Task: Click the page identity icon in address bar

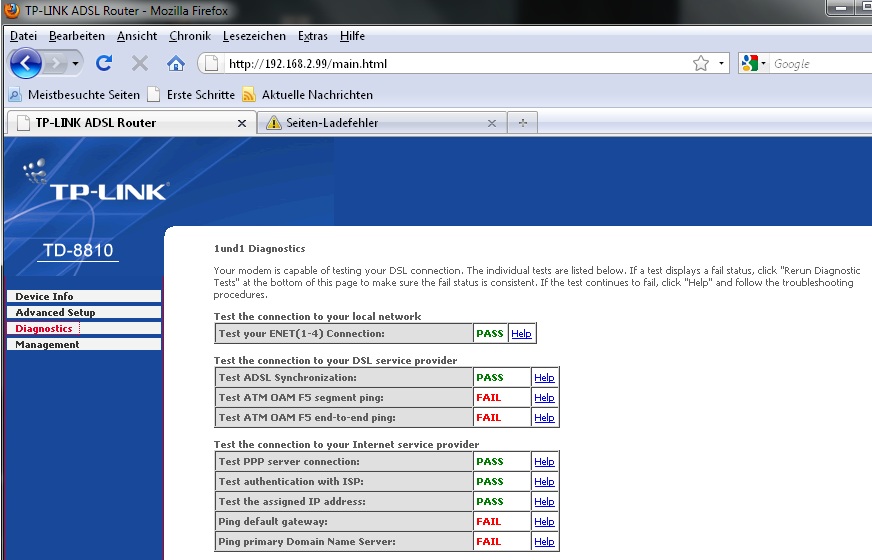Action: click(x=211, y=63)
